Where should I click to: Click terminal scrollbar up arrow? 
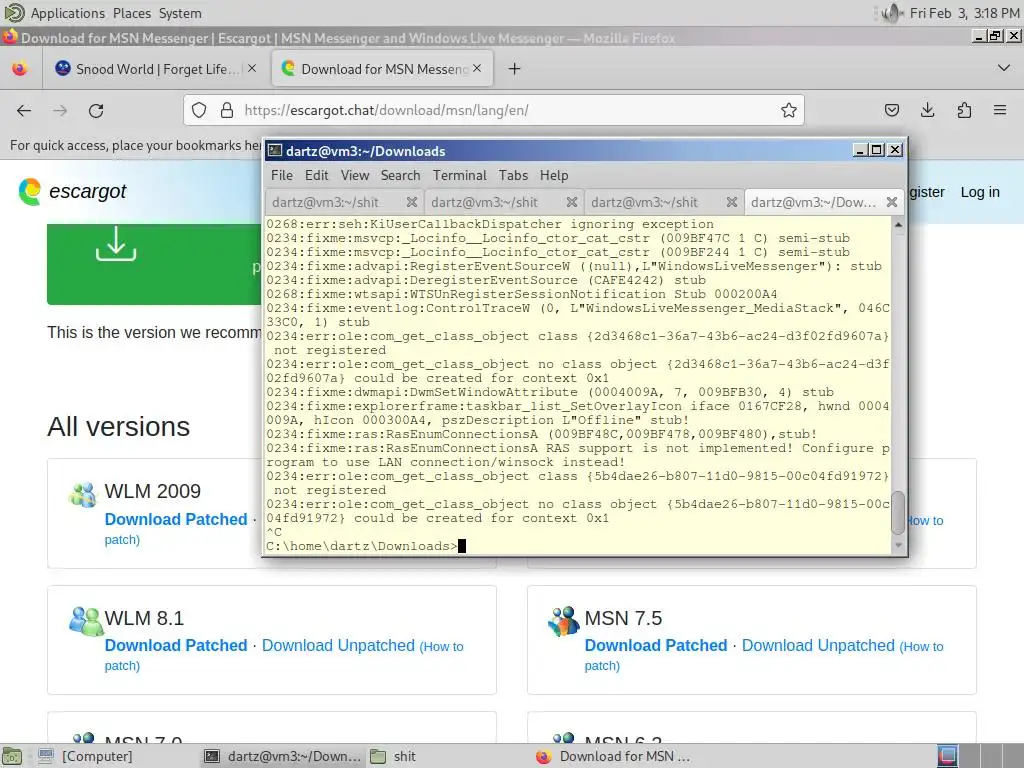tap(899, 225)
